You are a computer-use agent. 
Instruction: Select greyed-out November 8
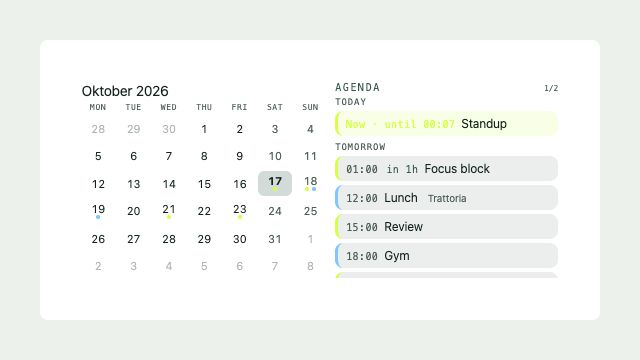310,266
